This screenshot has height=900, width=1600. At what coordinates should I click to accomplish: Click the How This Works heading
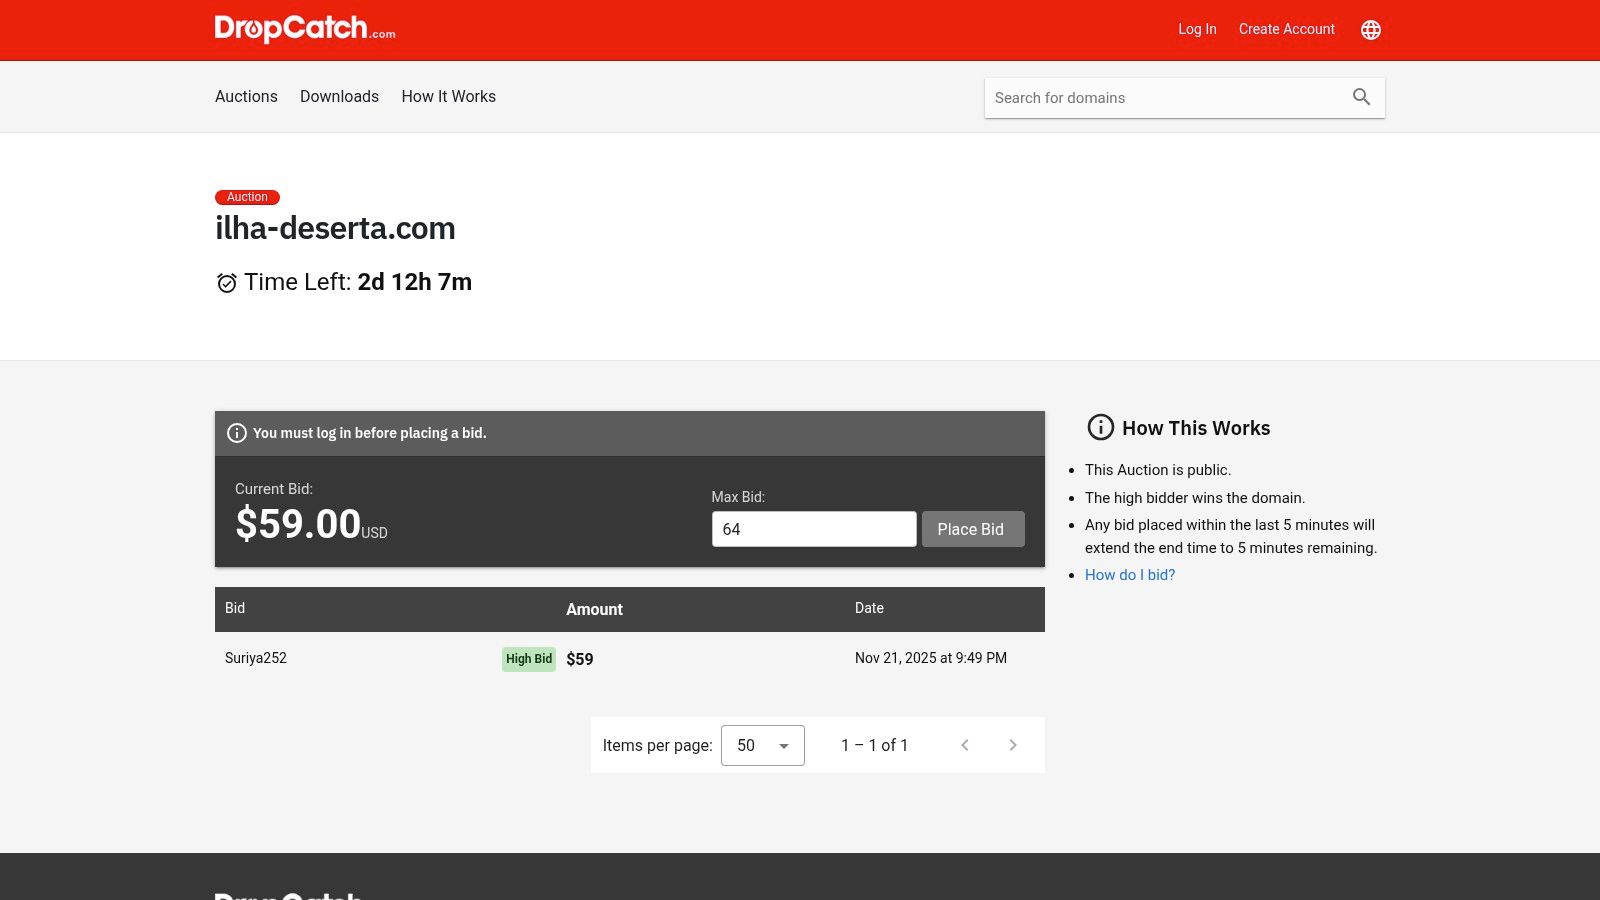click(1196, 428)
